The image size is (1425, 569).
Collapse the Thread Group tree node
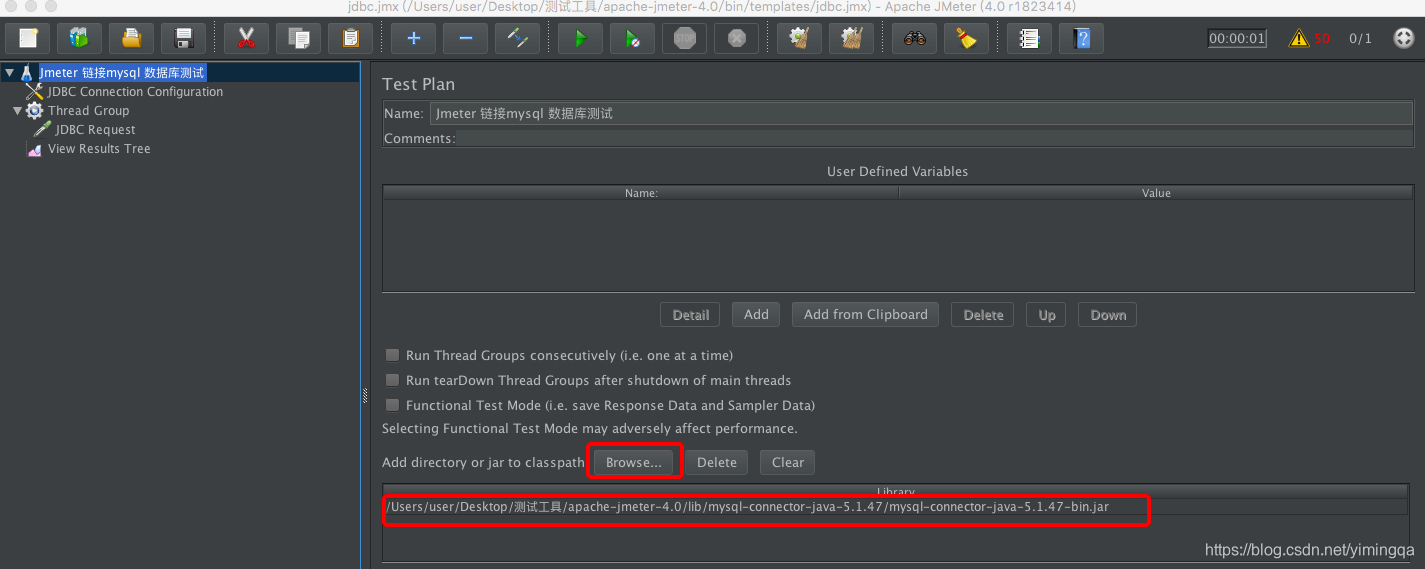(17, 111)
